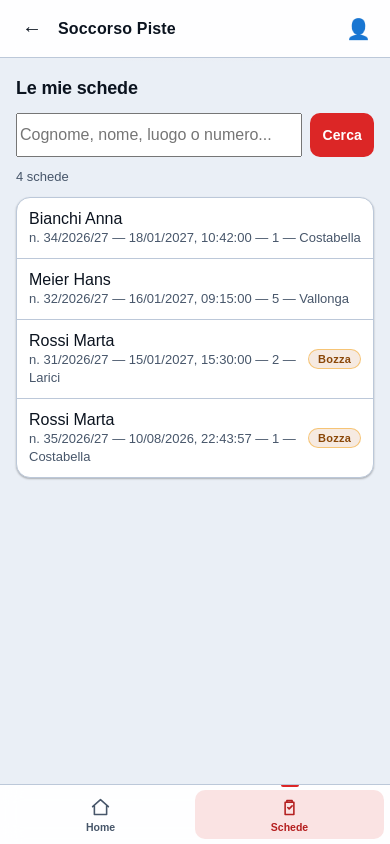Select Rossi Marta entry dated 10/08/2026
The width and height of the screenshot is (390, 844).
195,438
